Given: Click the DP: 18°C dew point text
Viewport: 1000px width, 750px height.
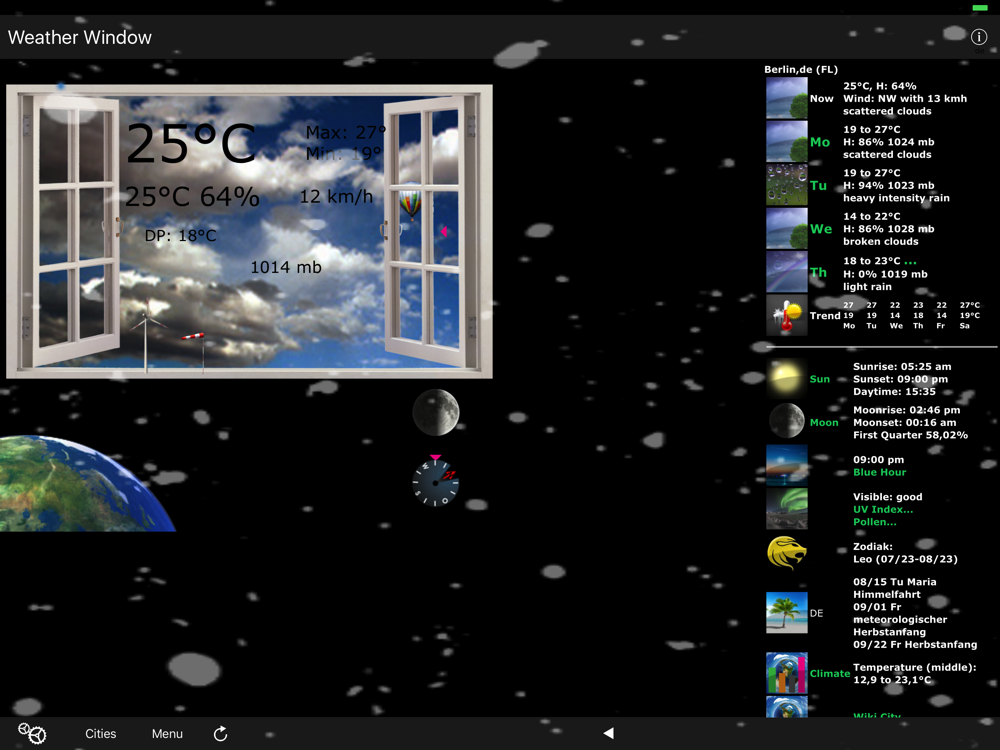Looking at the screenshot, I should (180, 236).
